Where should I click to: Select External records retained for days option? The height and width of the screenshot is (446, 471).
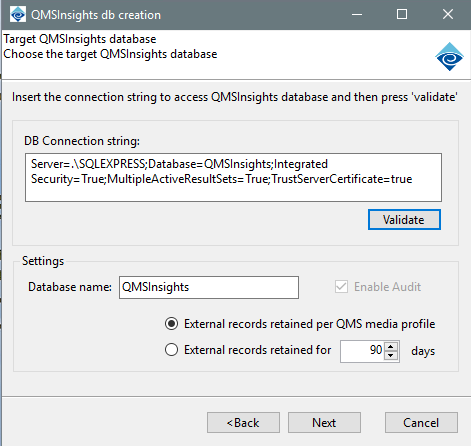click(172, 350)
